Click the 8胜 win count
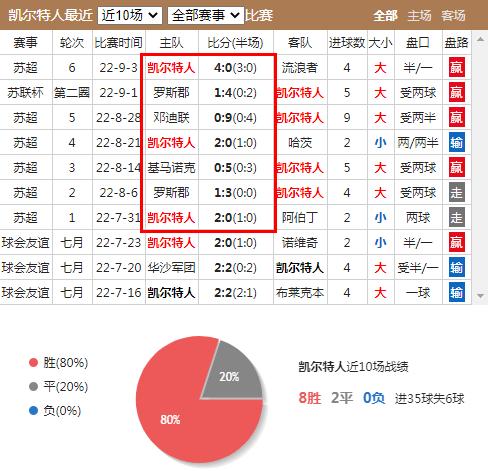 310,398
